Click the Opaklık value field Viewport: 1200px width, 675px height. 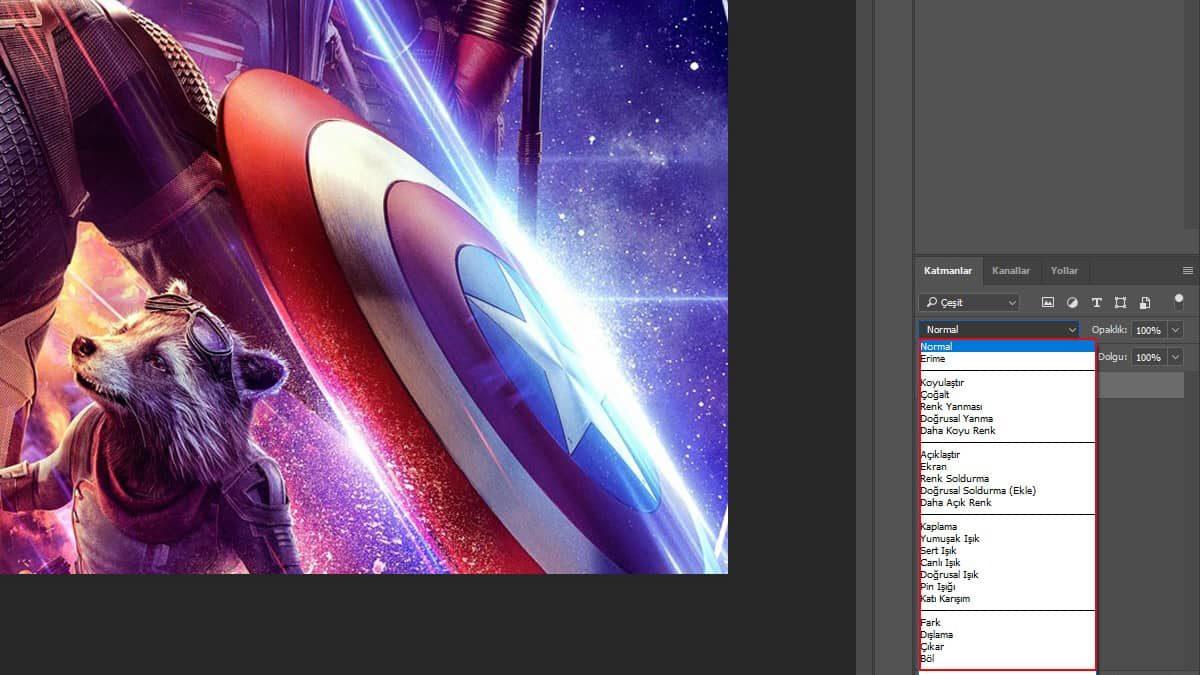[x=1150, y=329]
